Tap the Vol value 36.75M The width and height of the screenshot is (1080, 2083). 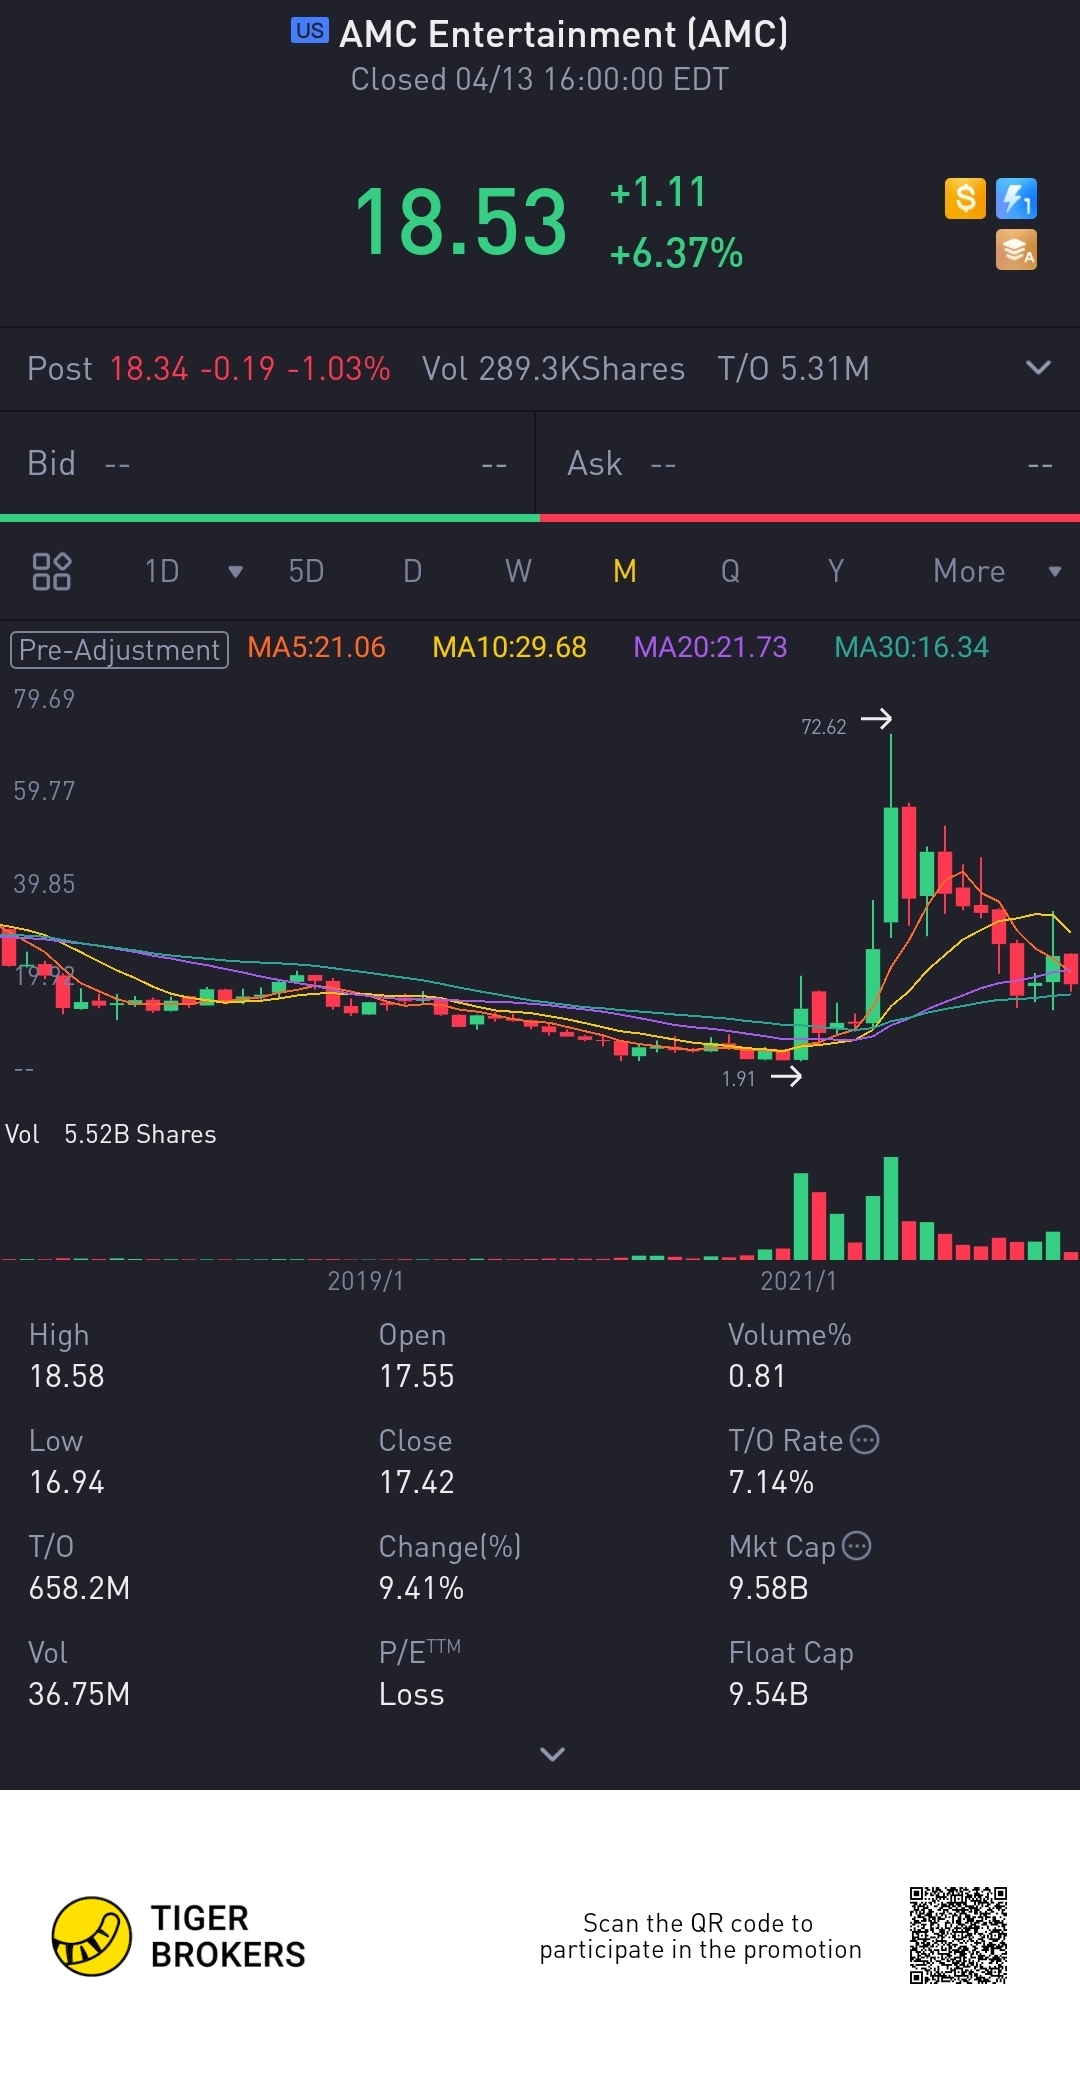coord(79,1695)
